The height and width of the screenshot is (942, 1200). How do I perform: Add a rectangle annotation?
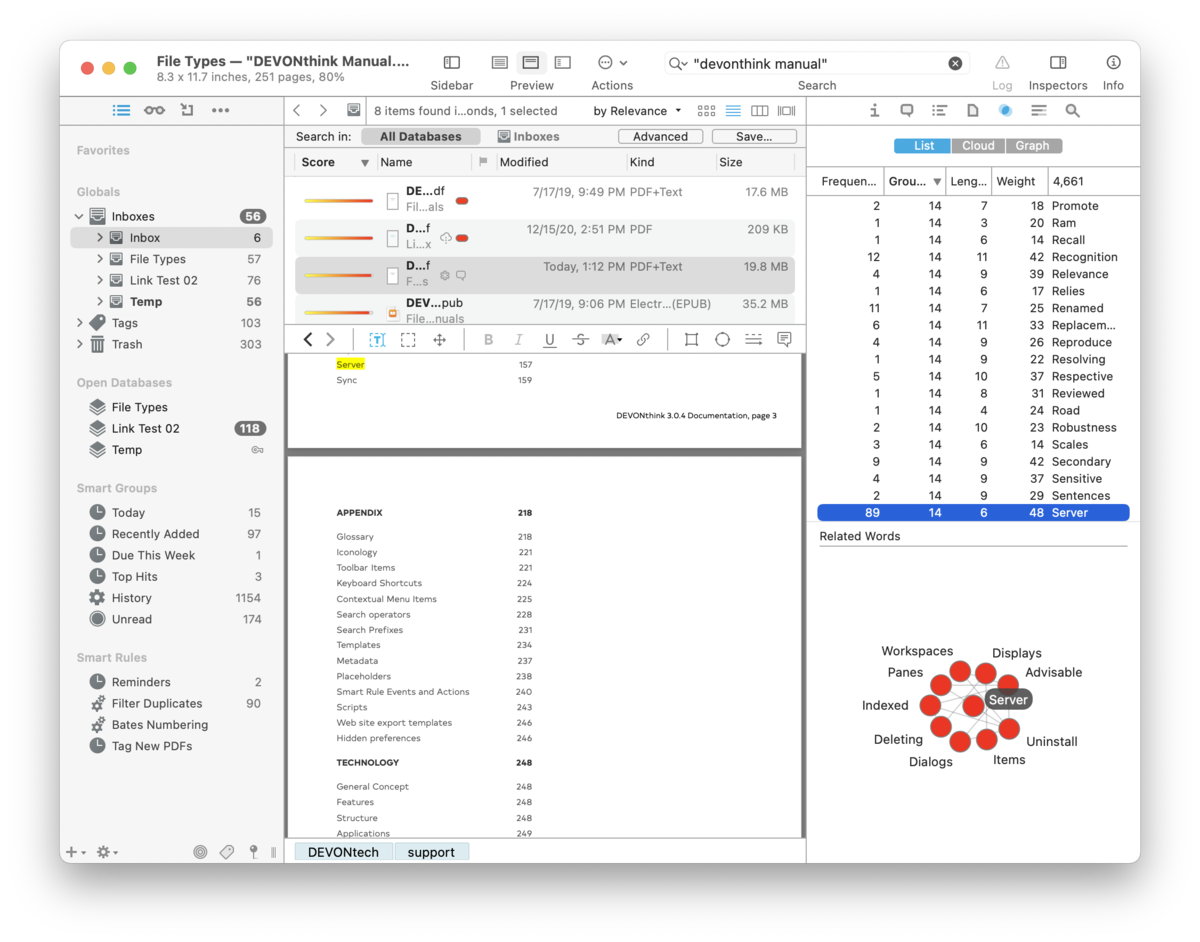tap(691, 340)
